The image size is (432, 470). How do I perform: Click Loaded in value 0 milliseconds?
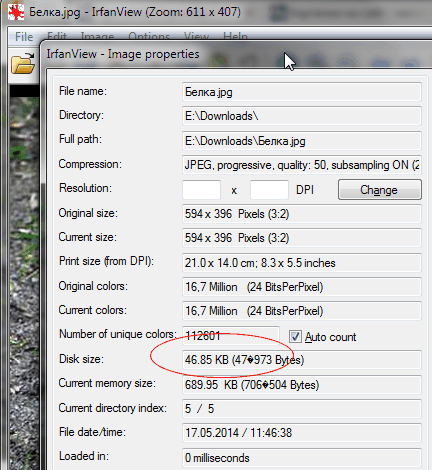(x=302, y=458)
